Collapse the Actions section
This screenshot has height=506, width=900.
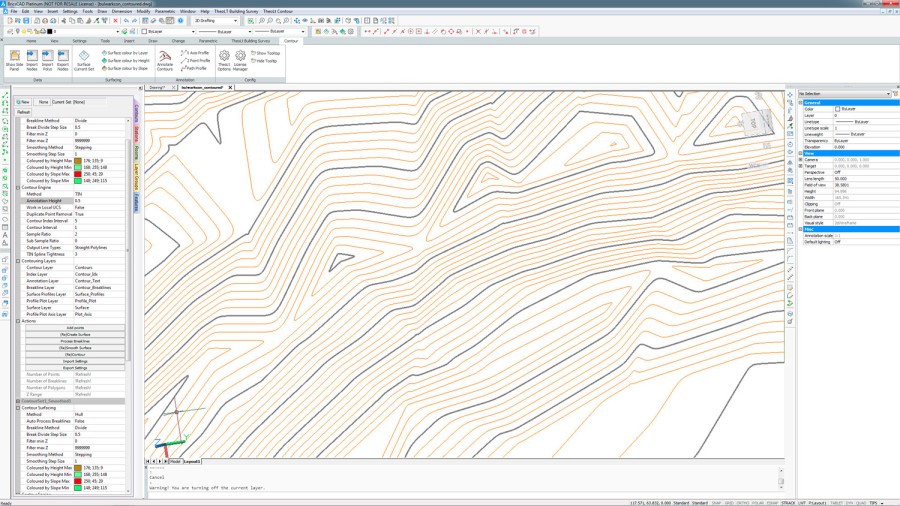[18, 321]
